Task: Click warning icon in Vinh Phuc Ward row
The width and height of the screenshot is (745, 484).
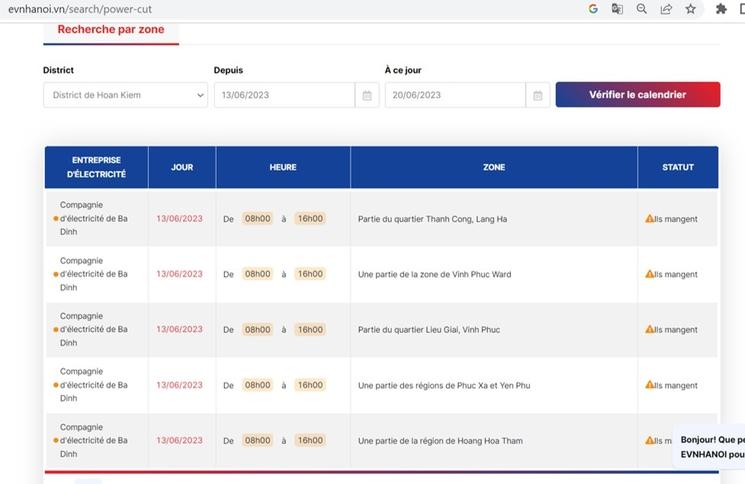Action: 649,274
